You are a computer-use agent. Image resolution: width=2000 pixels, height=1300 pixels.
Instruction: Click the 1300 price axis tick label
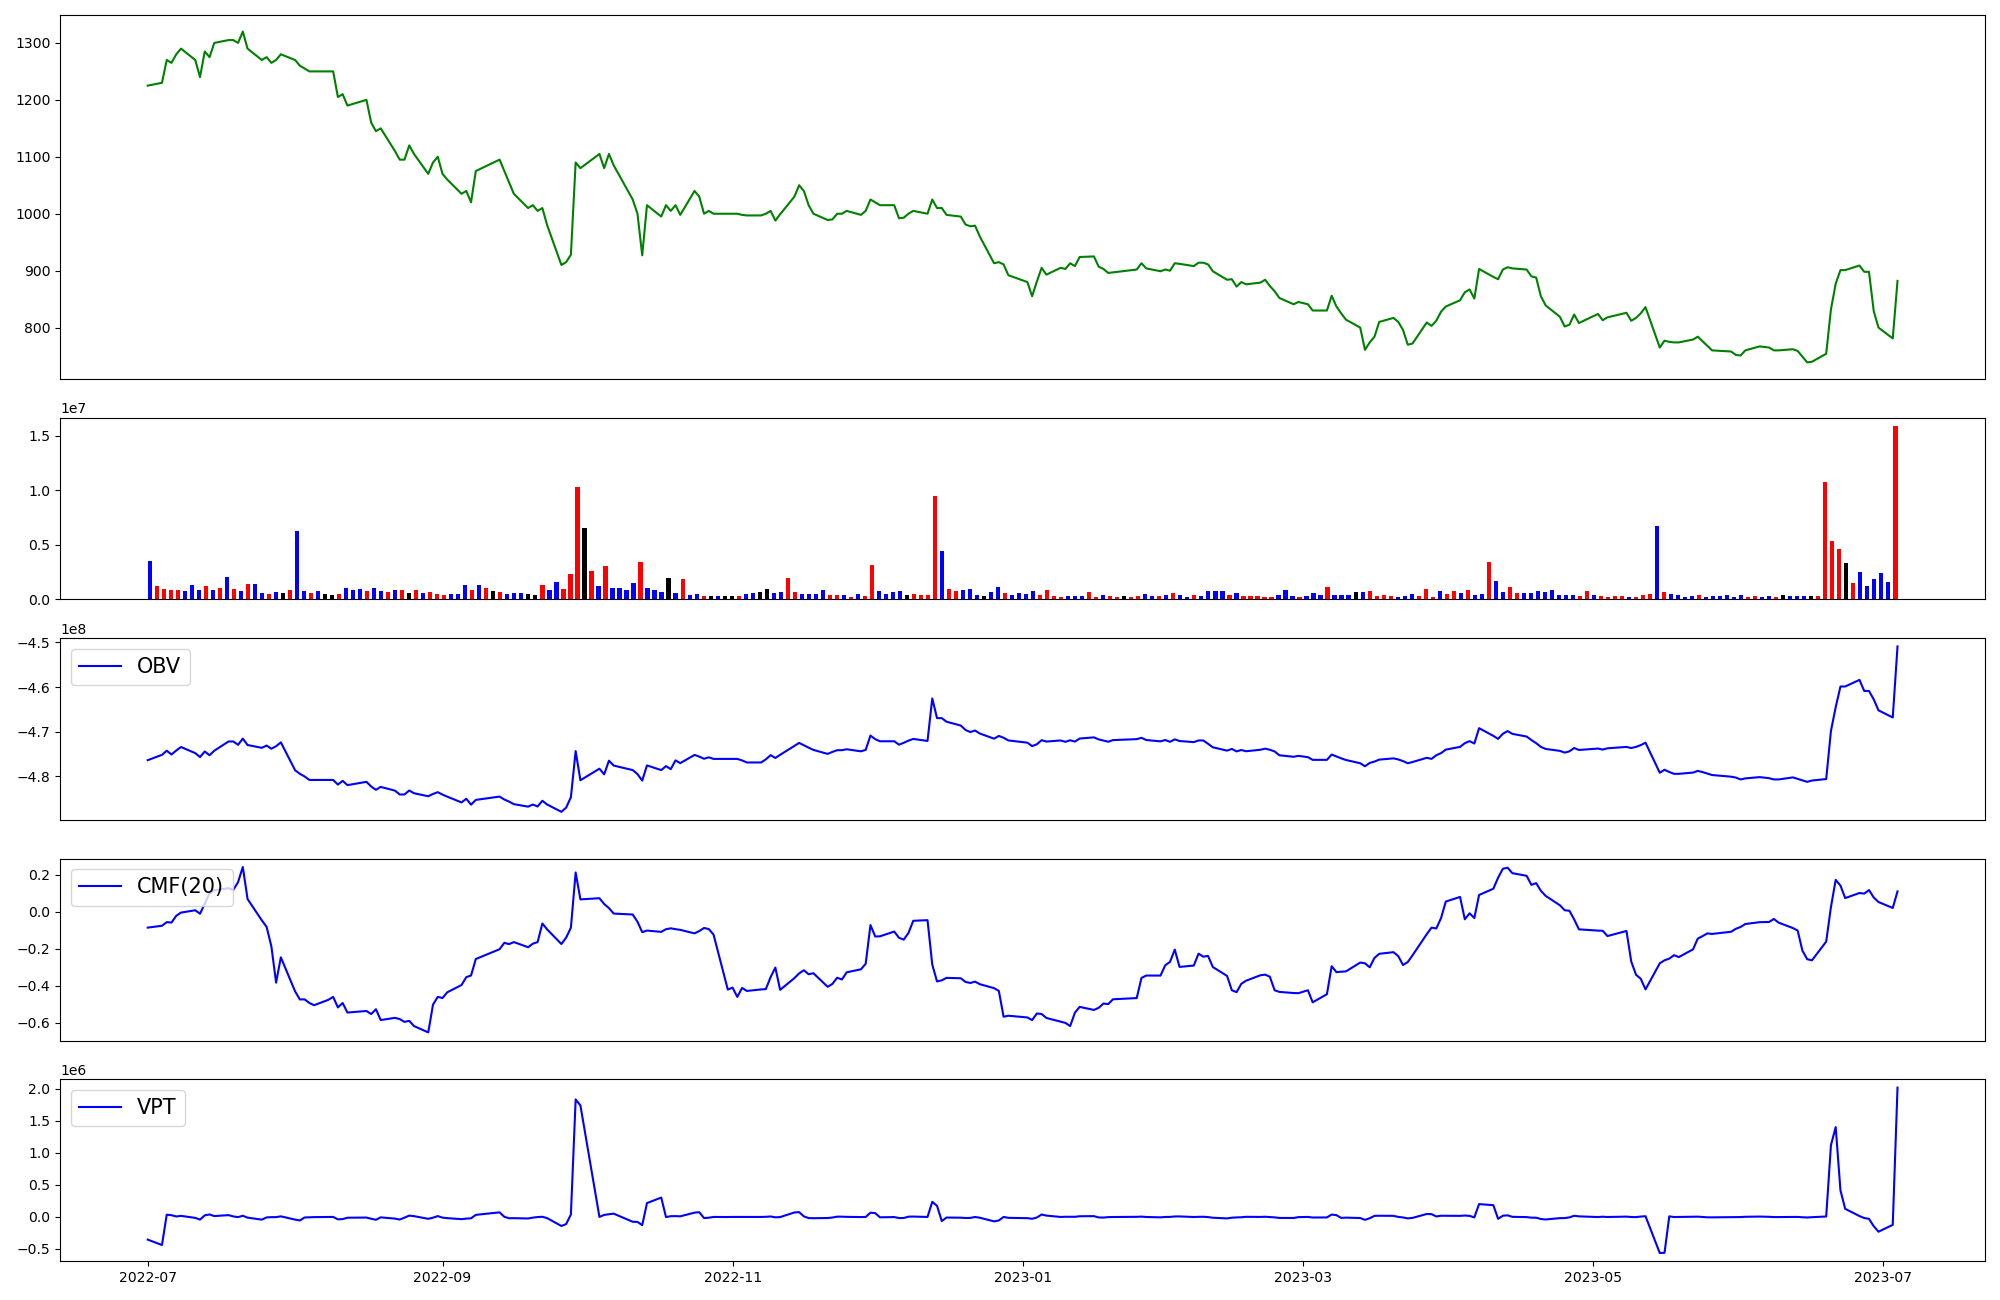[34, 43]
